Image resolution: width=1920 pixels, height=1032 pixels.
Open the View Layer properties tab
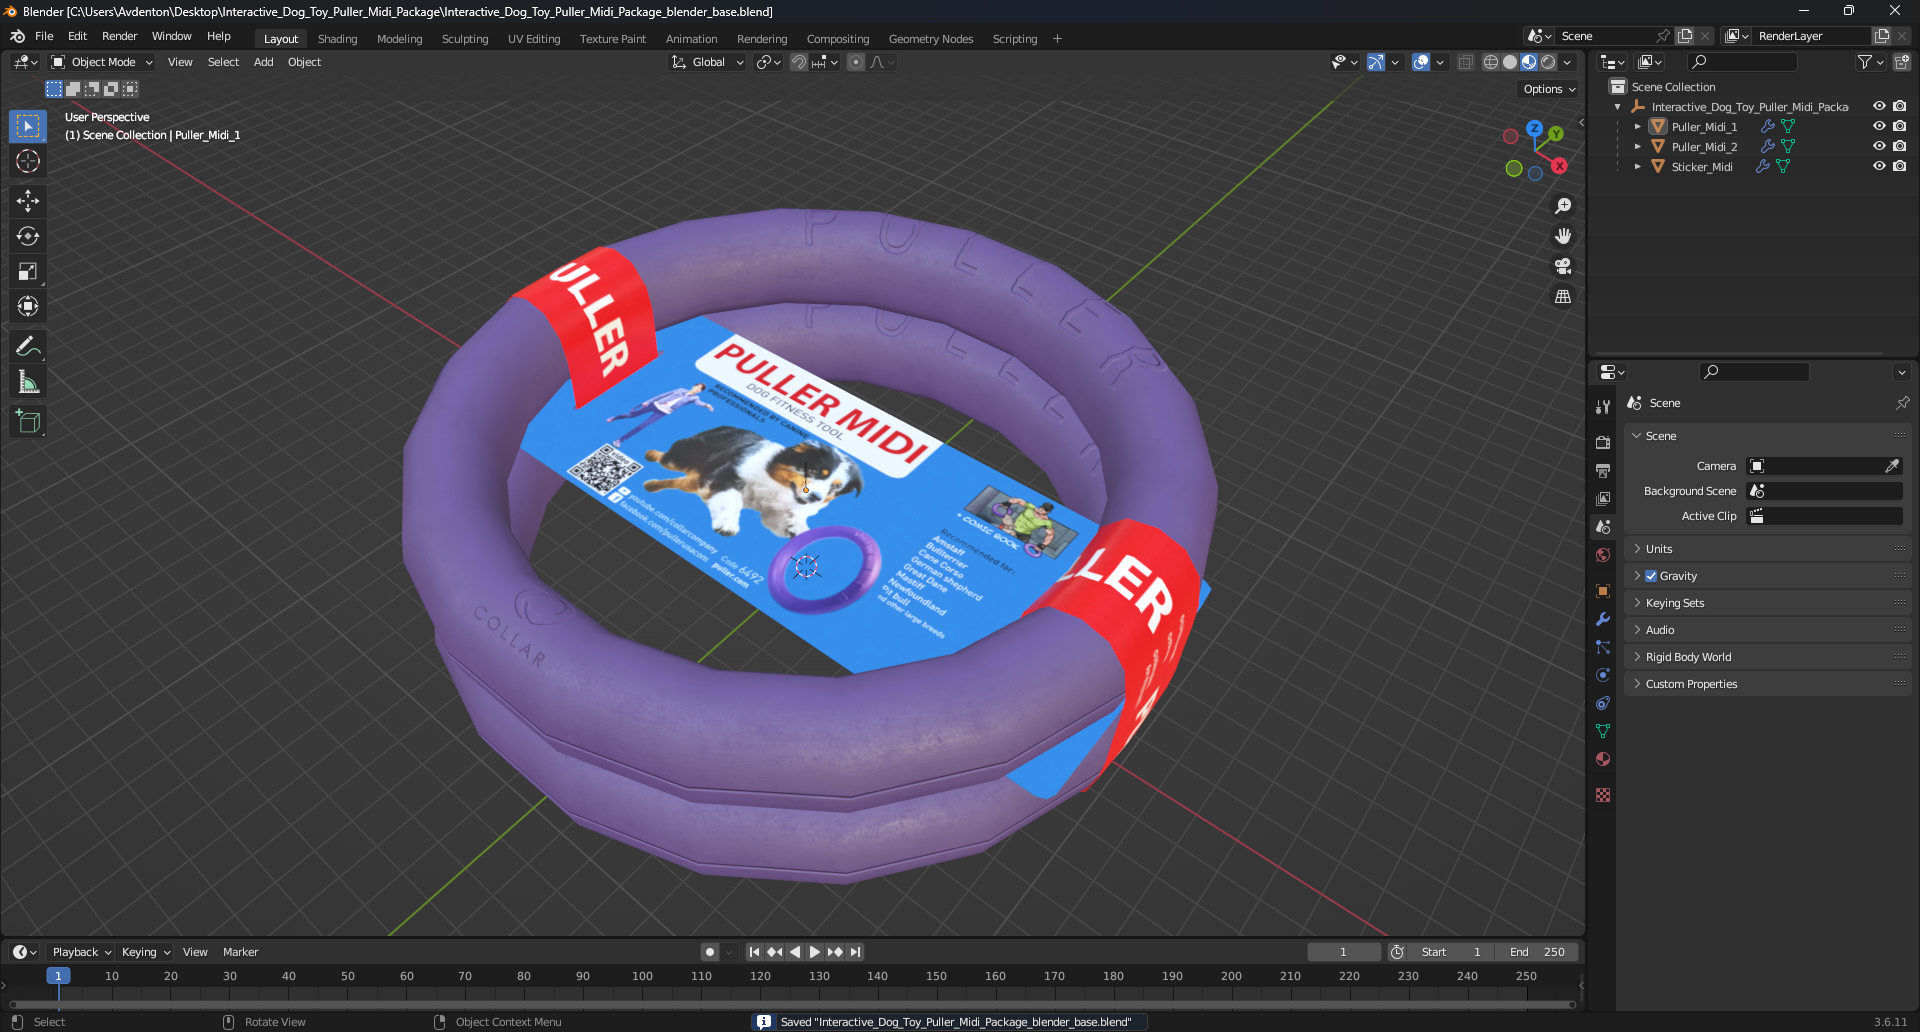click(x=1603, y=498)
